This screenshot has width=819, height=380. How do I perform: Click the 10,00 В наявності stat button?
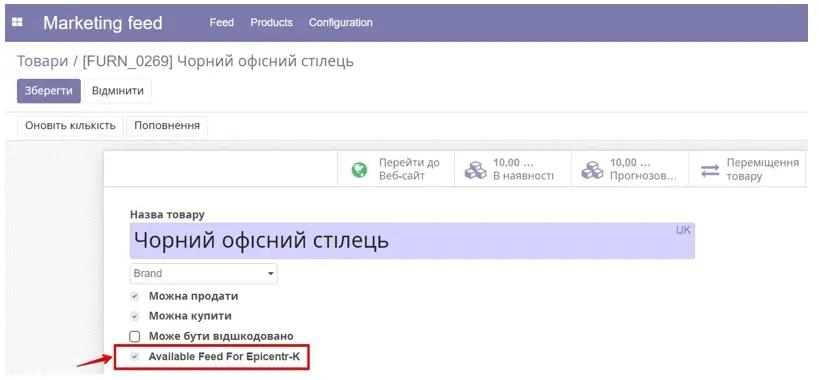pos(513,170)
